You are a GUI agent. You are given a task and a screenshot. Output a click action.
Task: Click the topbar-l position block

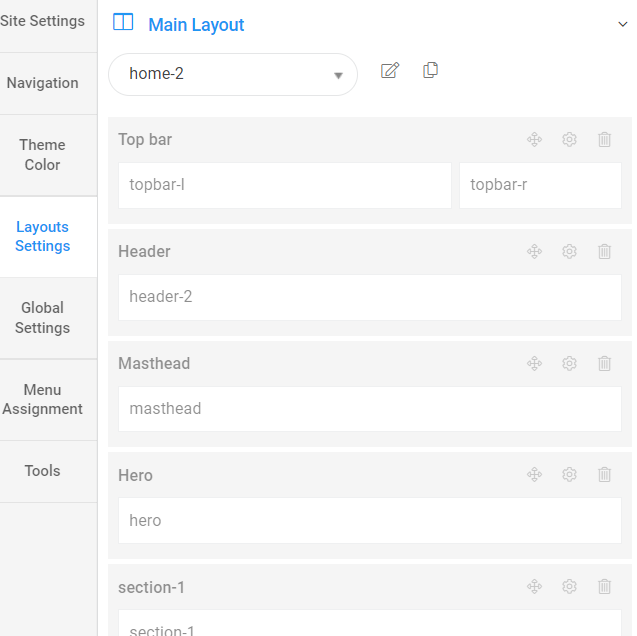click(x=285, y=185)
